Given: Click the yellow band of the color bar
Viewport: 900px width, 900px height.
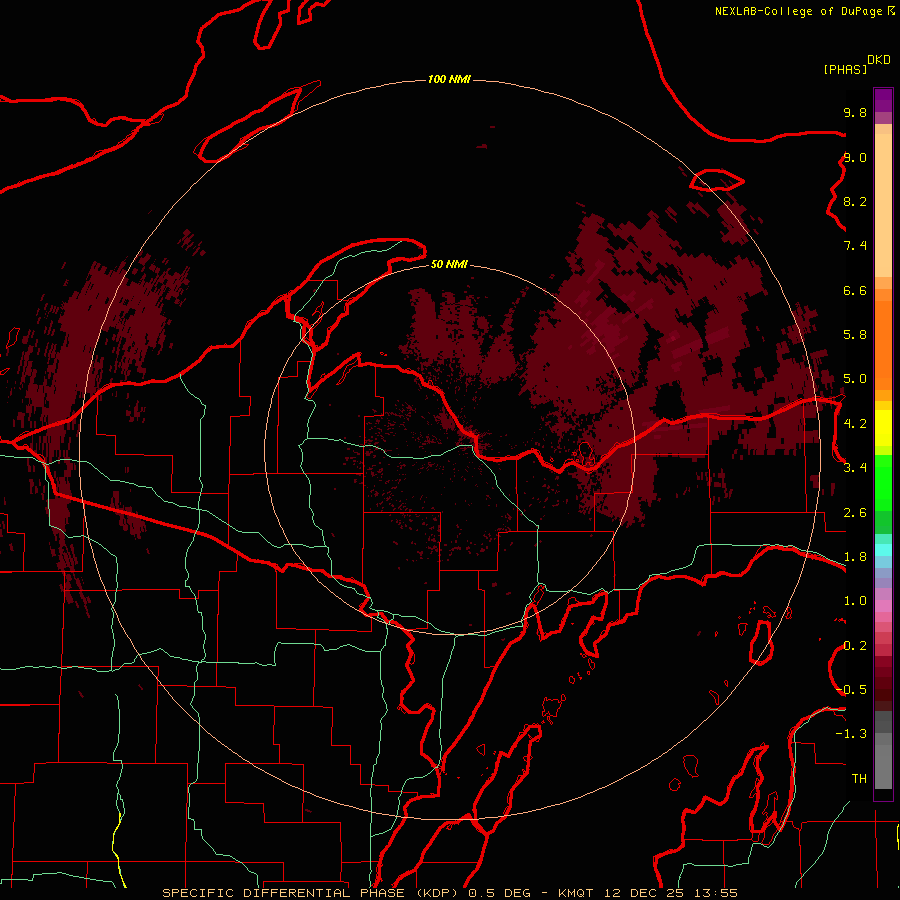Looking at the screenshot, I should coord(883,428).
